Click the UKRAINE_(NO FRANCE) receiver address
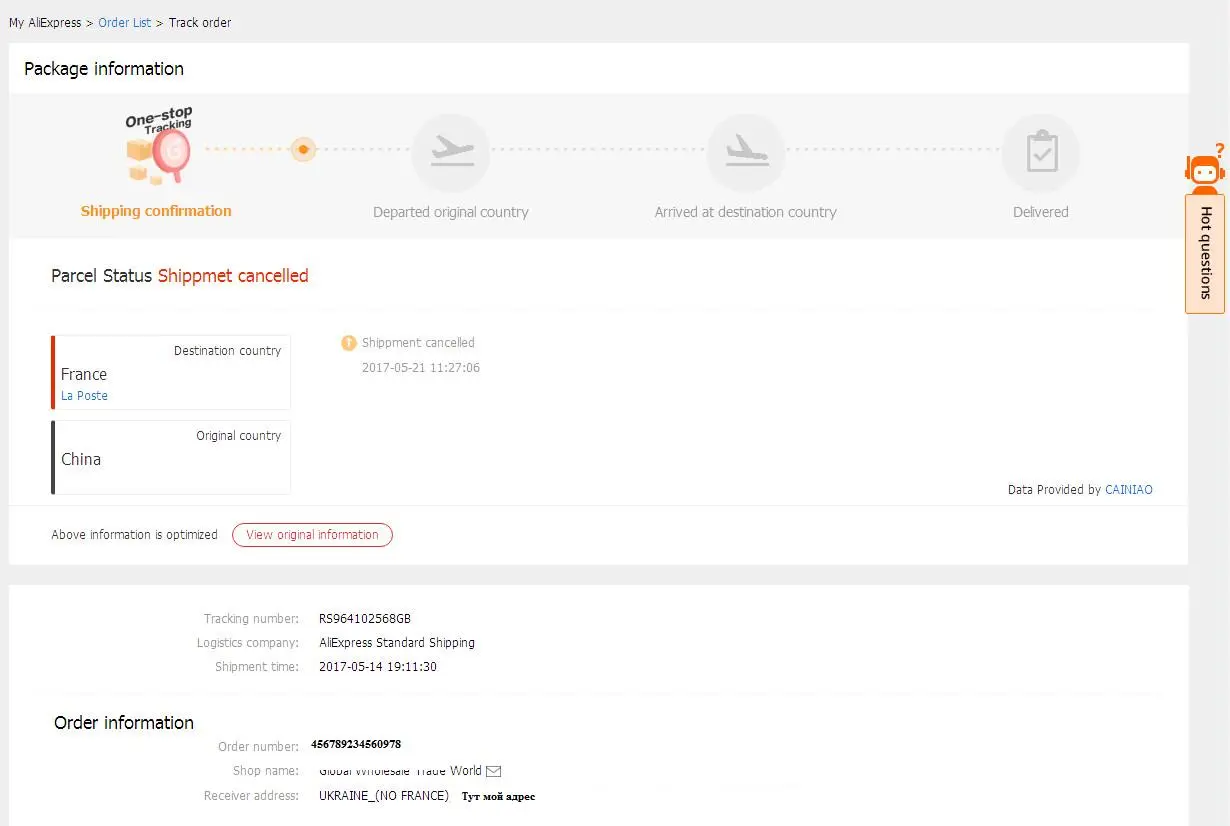Viewport: 1230px width, 826px height. pos(384,796)
